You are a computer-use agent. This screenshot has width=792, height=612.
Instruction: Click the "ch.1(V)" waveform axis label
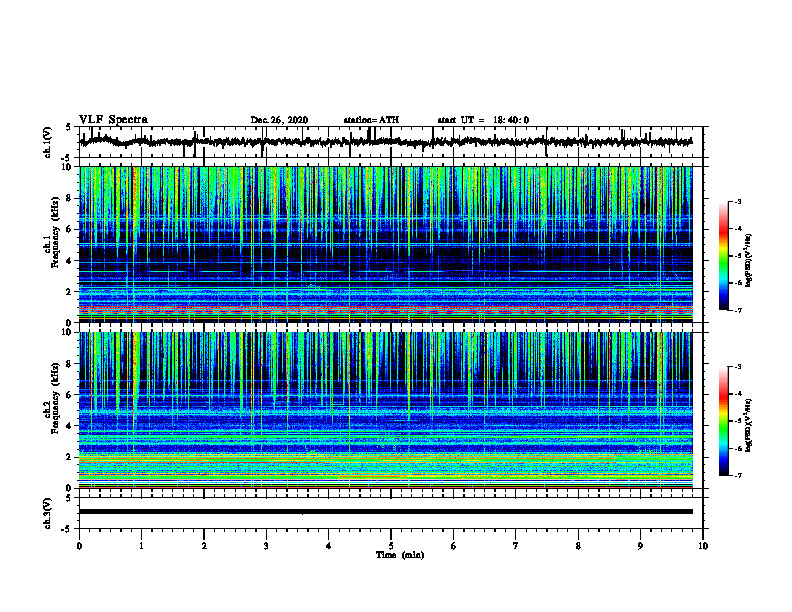pos(48,142)
